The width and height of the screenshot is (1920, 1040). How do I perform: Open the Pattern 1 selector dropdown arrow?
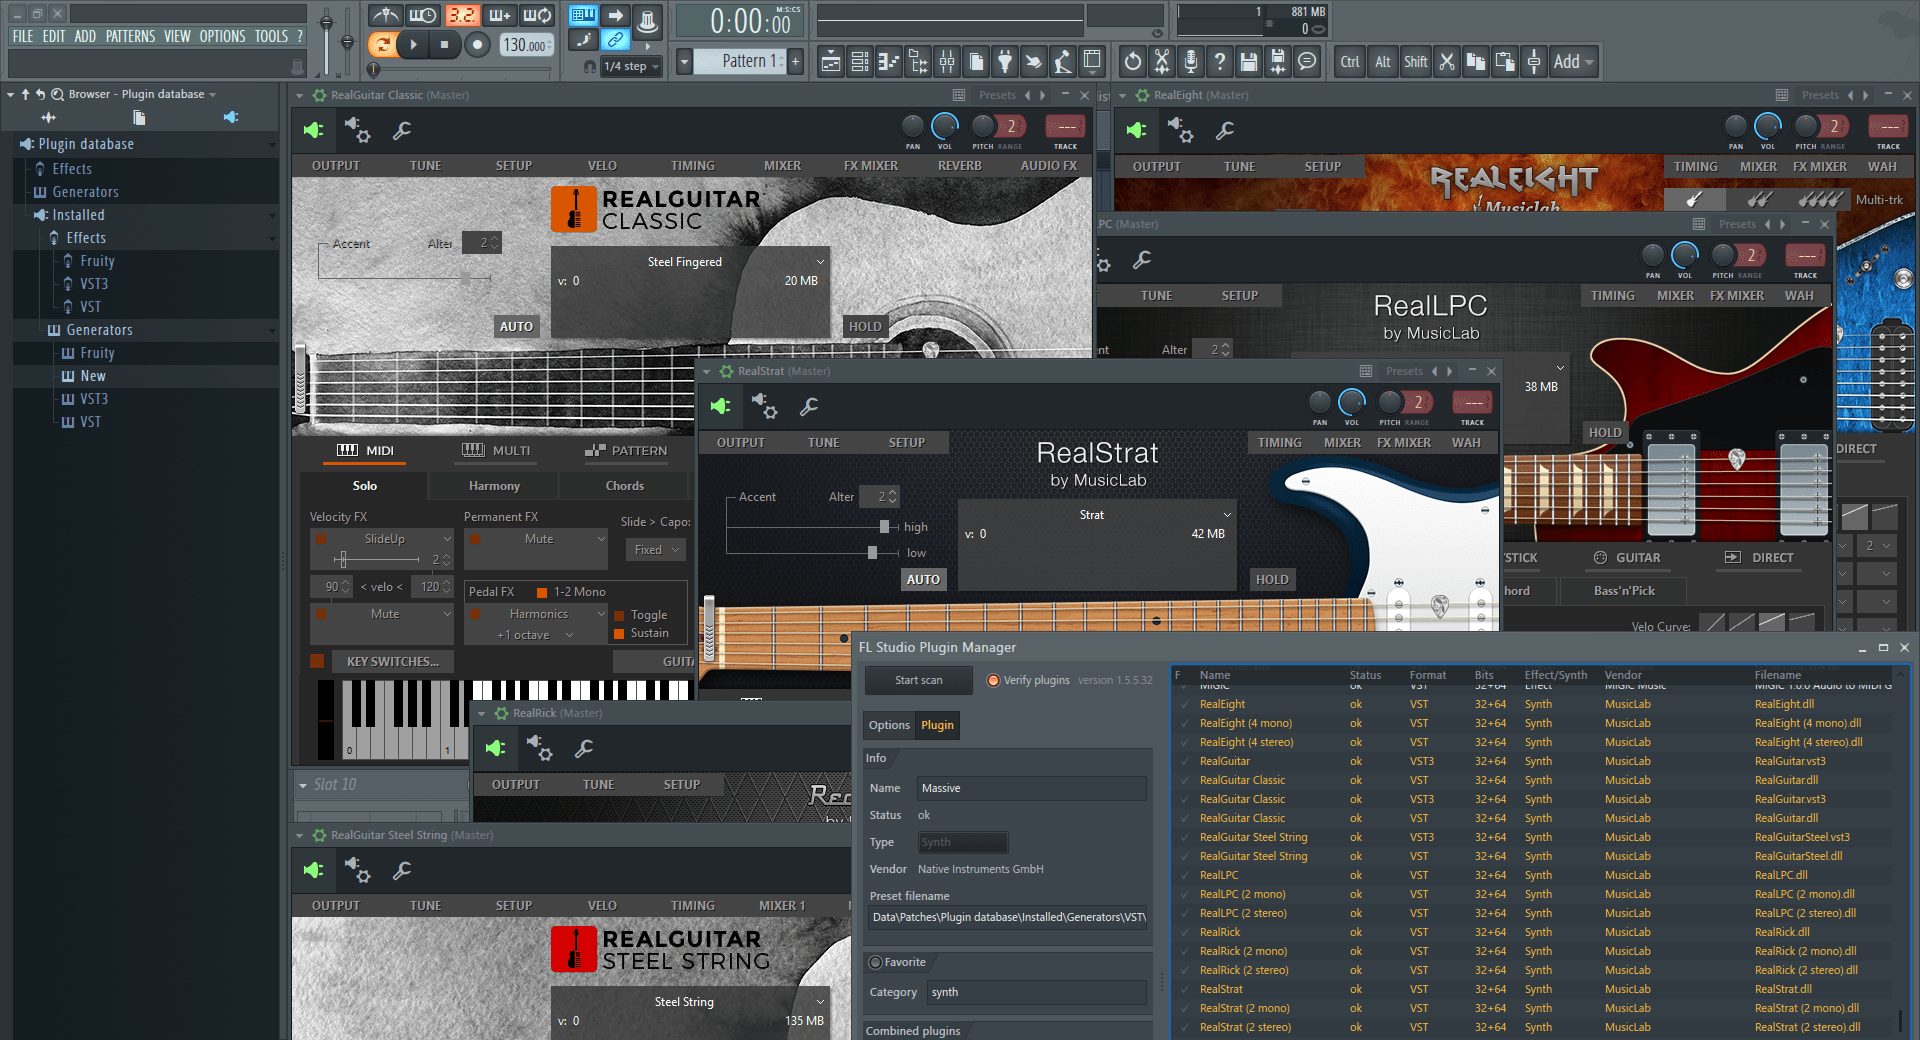point(684,62)
